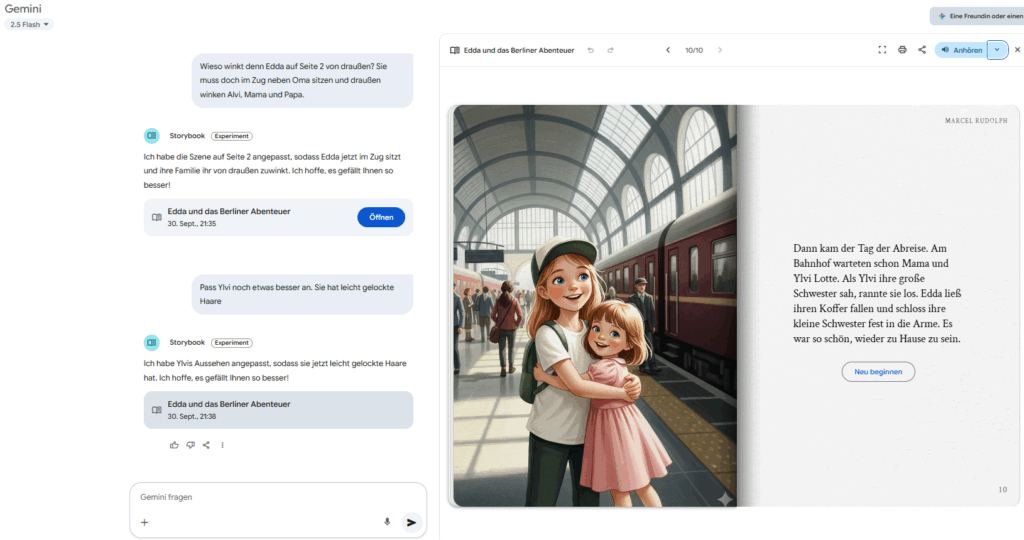Print the storybook using the printer icon

tap(902, 50)
